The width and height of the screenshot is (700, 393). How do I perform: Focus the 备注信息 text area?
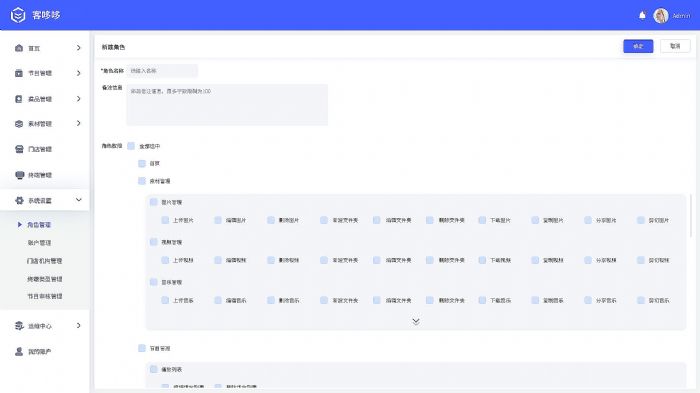pyautogui.click(x=227, y=105)
